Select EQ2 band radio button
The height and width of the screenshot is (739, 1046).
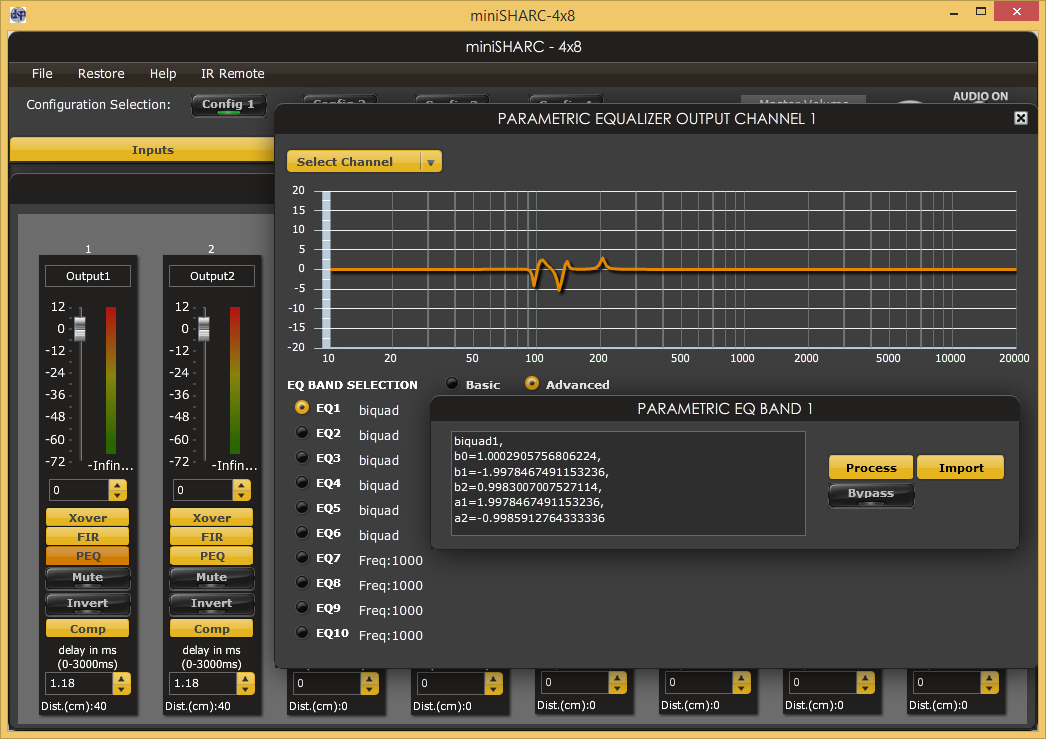point(302,433)
